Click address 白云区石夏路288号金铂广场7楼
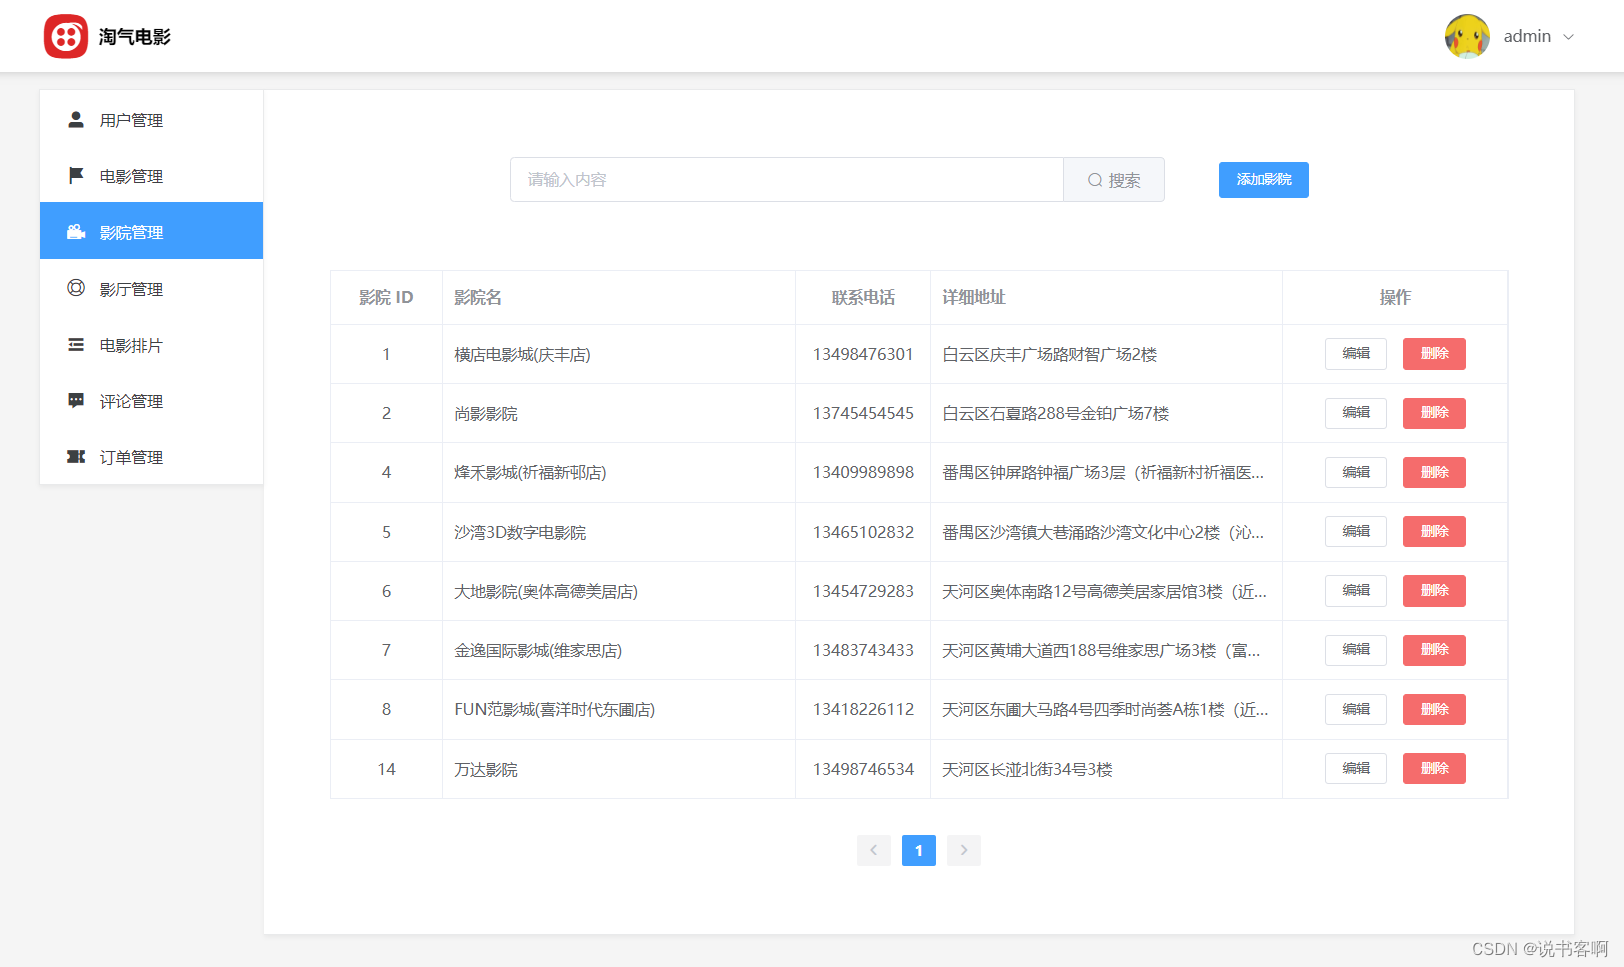The image size is (1624, 967). click(x=1055, y=414)
